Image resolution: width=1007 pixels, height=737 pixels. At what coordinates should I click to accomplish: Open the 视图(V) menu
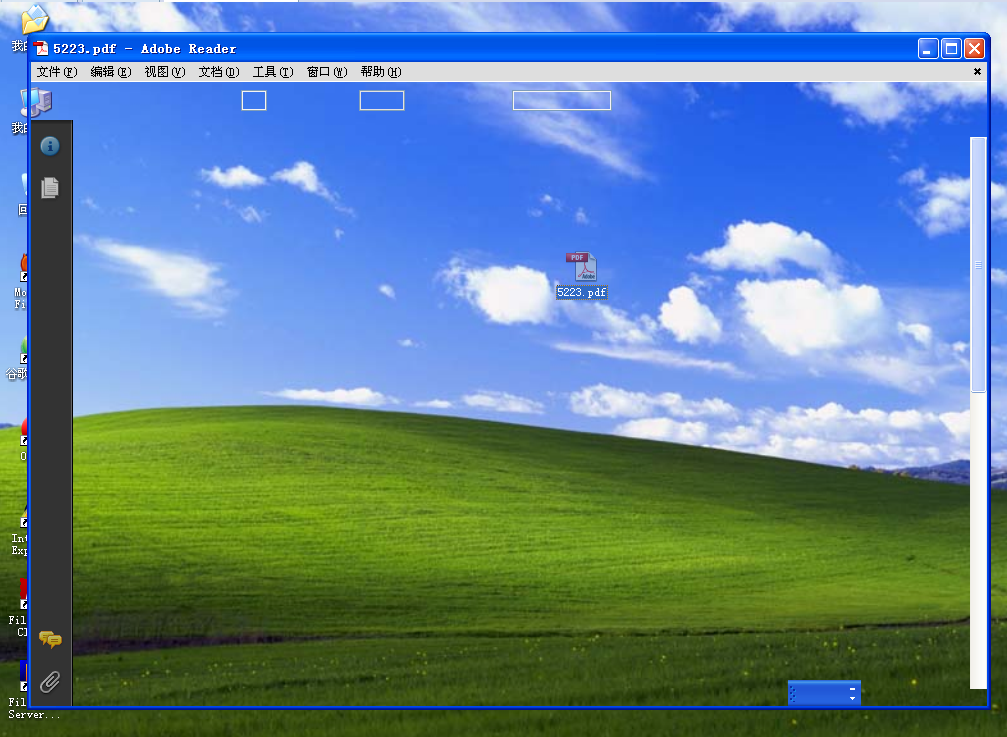[x=164, y=72]
